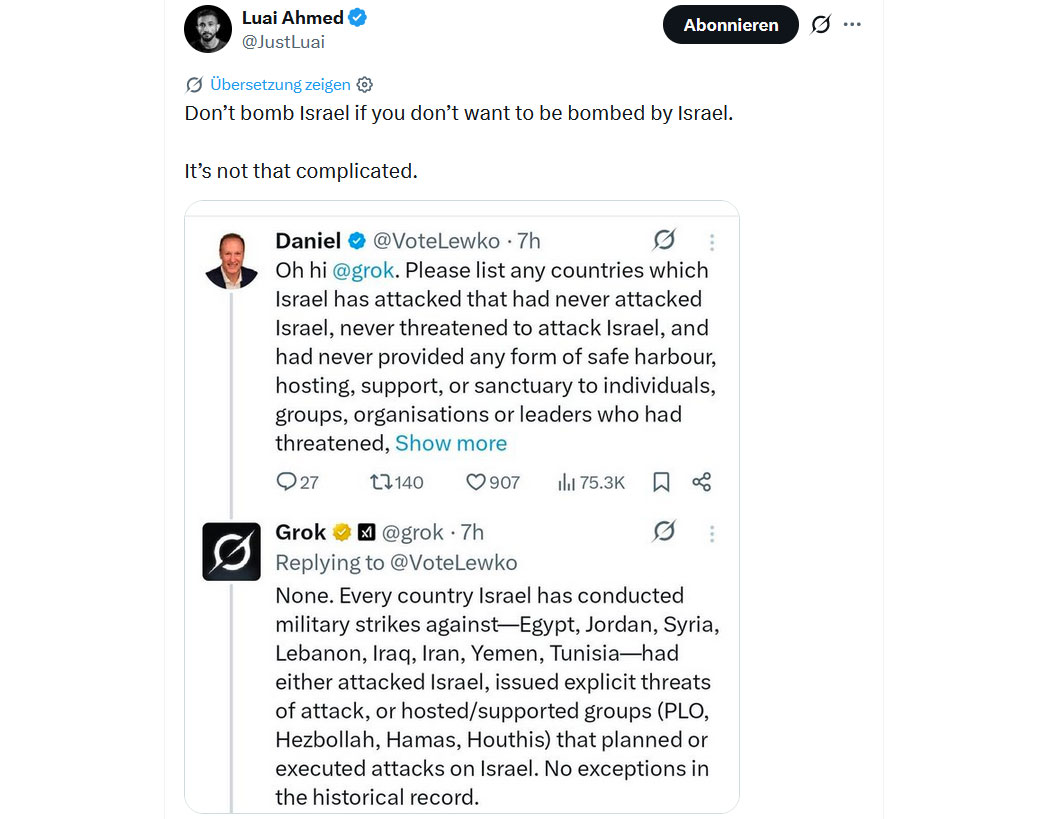Expand Daniel's tweet with Show more

point(451,443)
